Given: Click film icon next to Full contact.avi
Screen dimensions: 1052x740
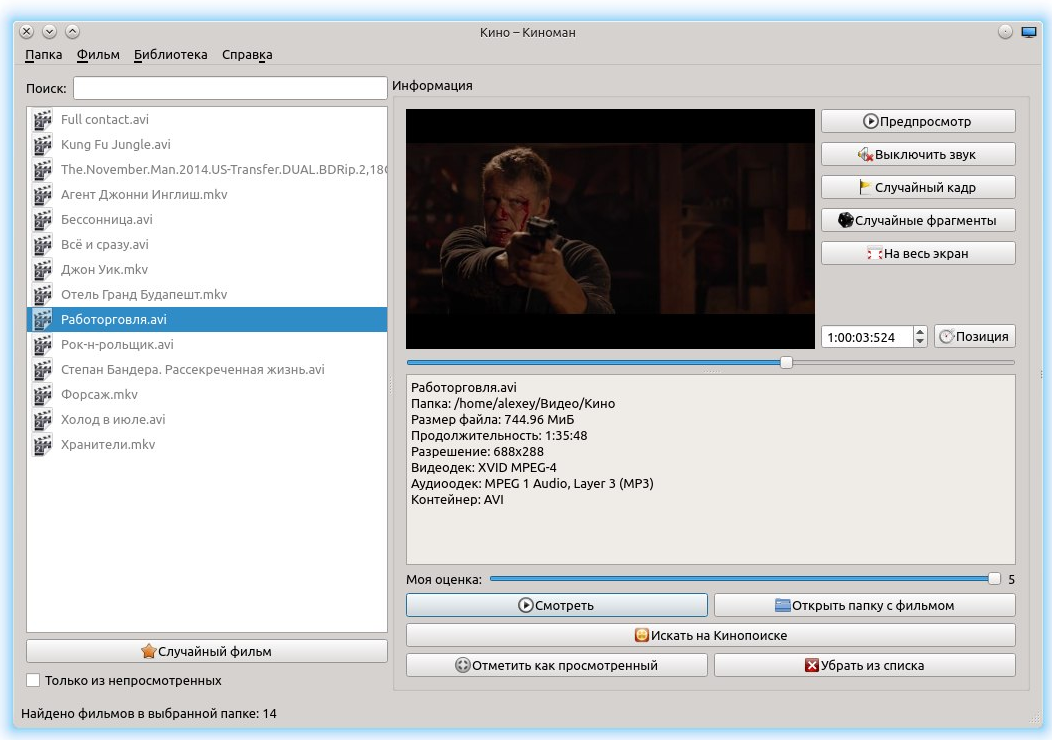Looking at the screenshot, I should (42, 119).
